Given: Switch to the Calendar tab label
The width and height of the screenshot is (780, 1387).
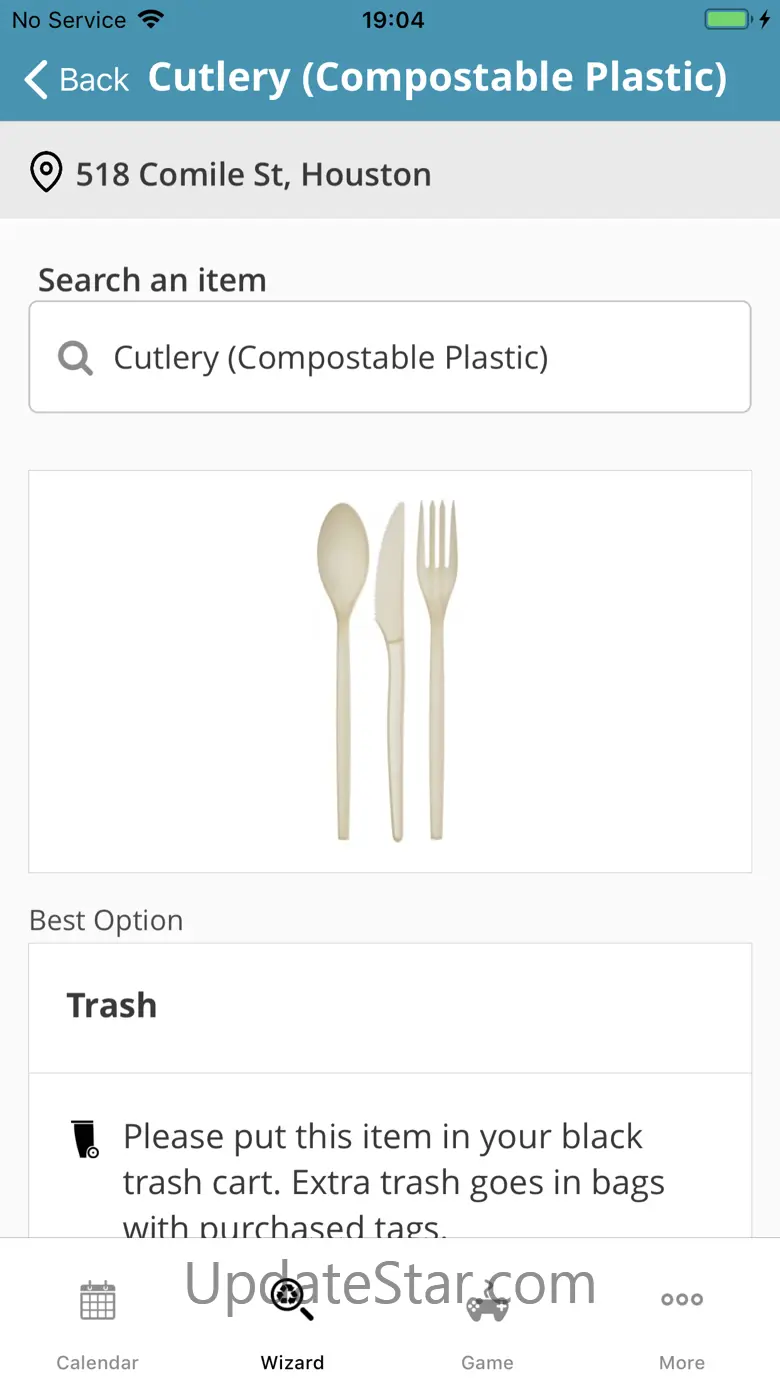Looking at the screenshot, I should pos(98,1363).
